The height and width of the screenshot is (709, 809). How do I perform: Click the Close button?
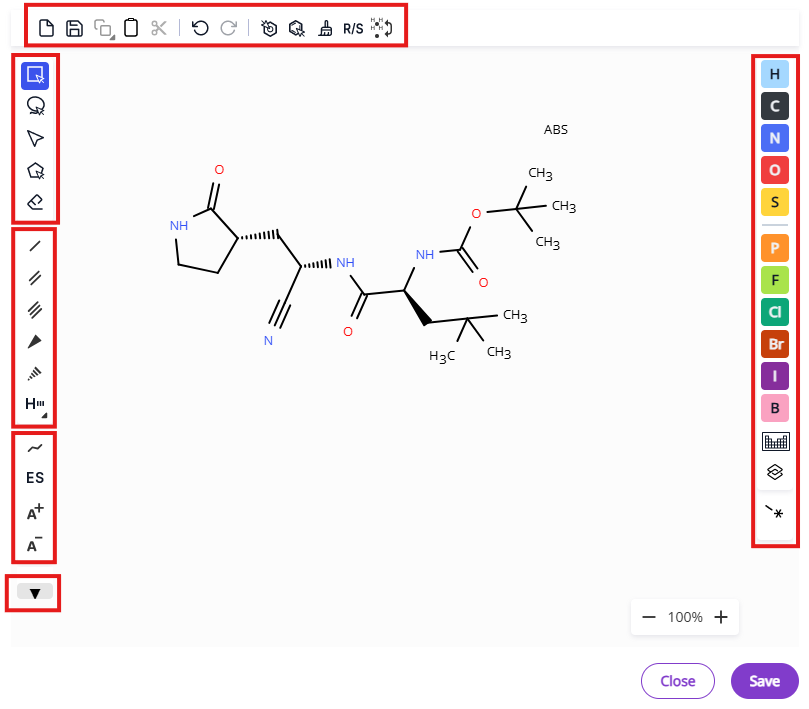677,681
